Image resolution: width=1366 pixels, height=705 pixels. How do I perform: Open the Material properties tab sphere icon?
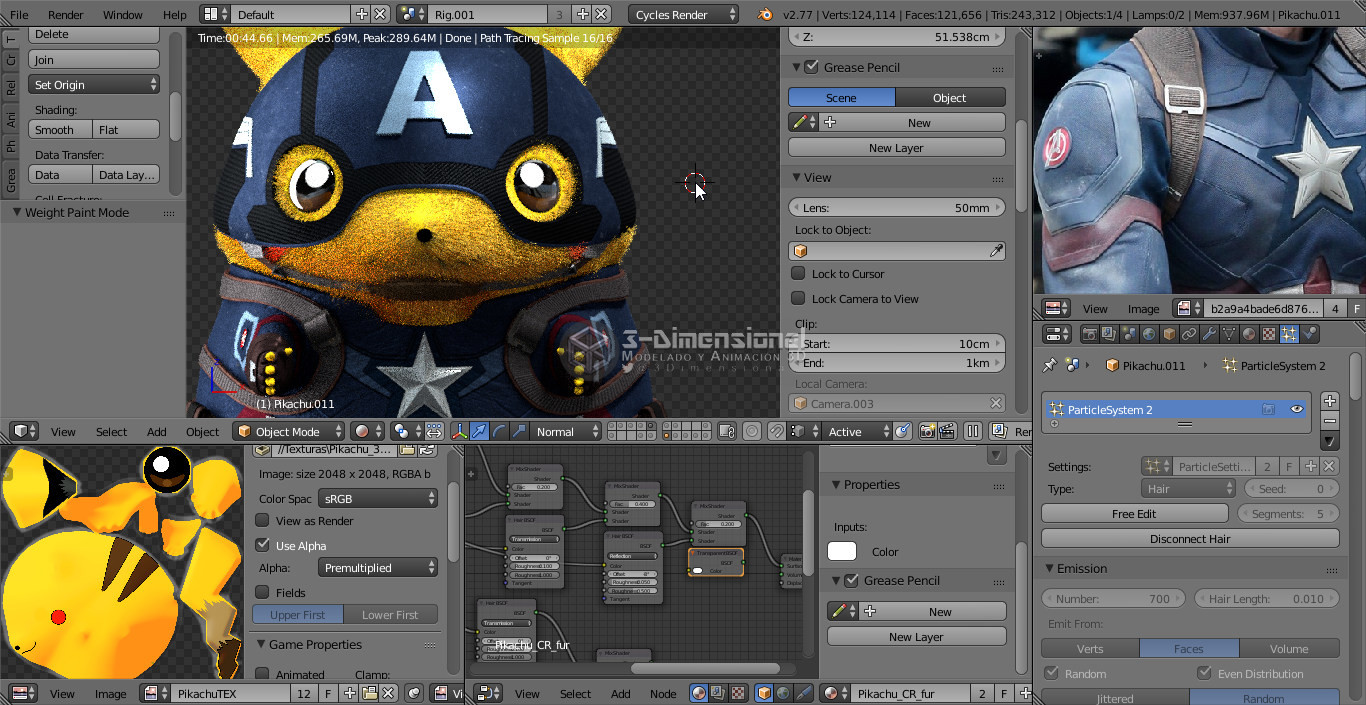point(1250,334)
